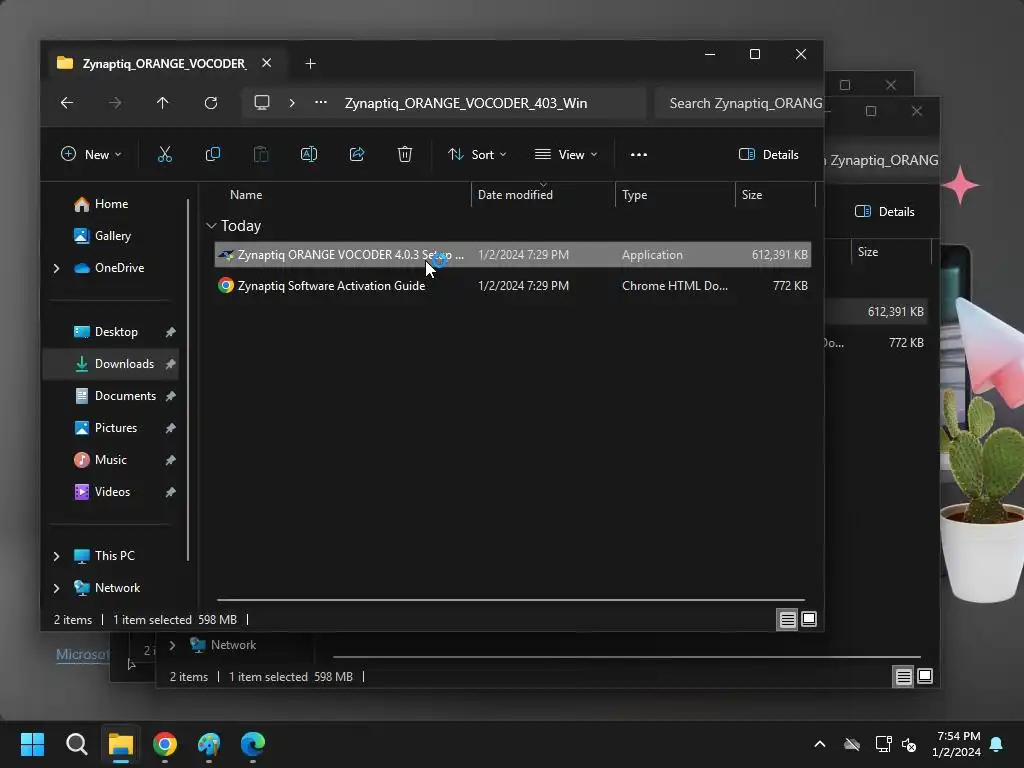The width and height of the screenshot is (1024, 768).
Task: Sort by the Type column header
Action: tap(634, 195)
